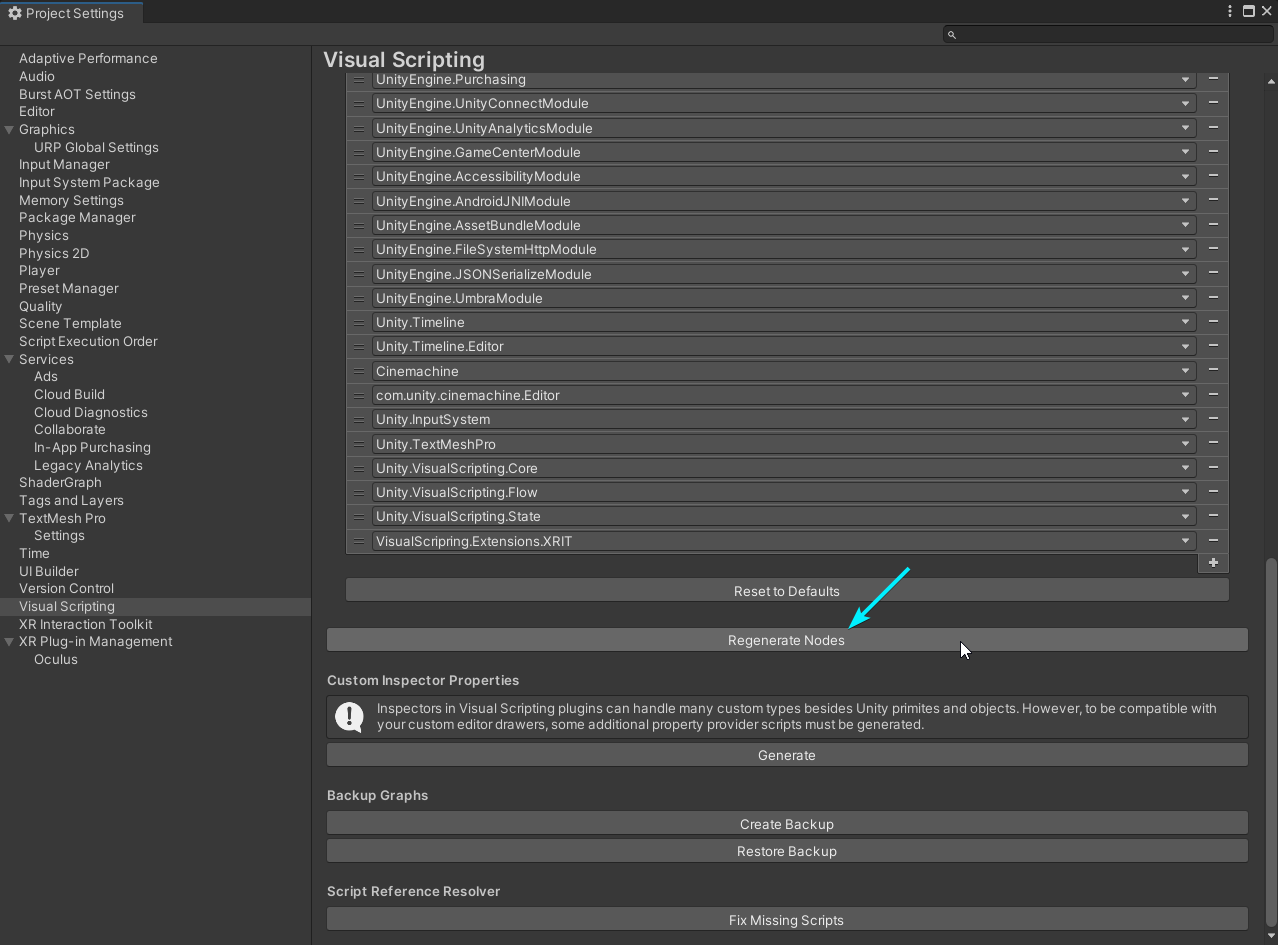This screenshot has height=945, width=1278.
Task: Click Fix Missing Scripts button
Action: pos(787,920)
